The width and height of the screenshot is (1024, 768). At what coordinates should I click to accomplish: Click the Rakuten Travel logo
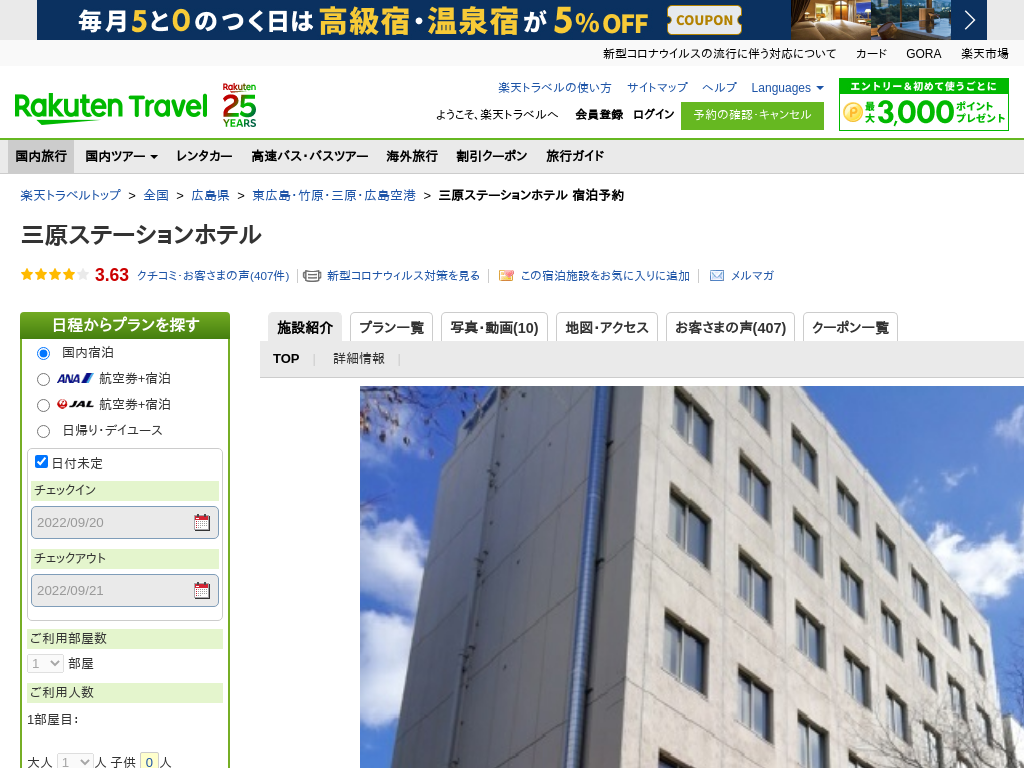(x=110, y=107)
